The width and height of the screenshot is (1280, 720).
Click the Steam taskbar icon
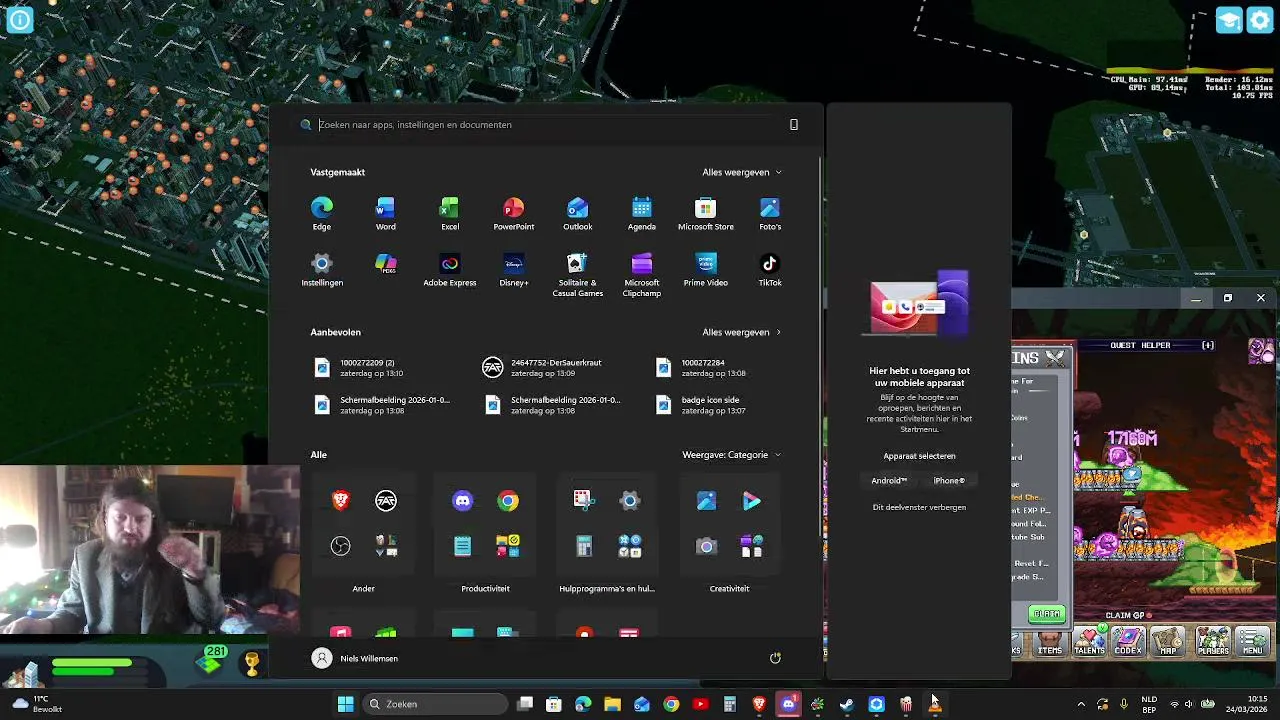[847, 704]
